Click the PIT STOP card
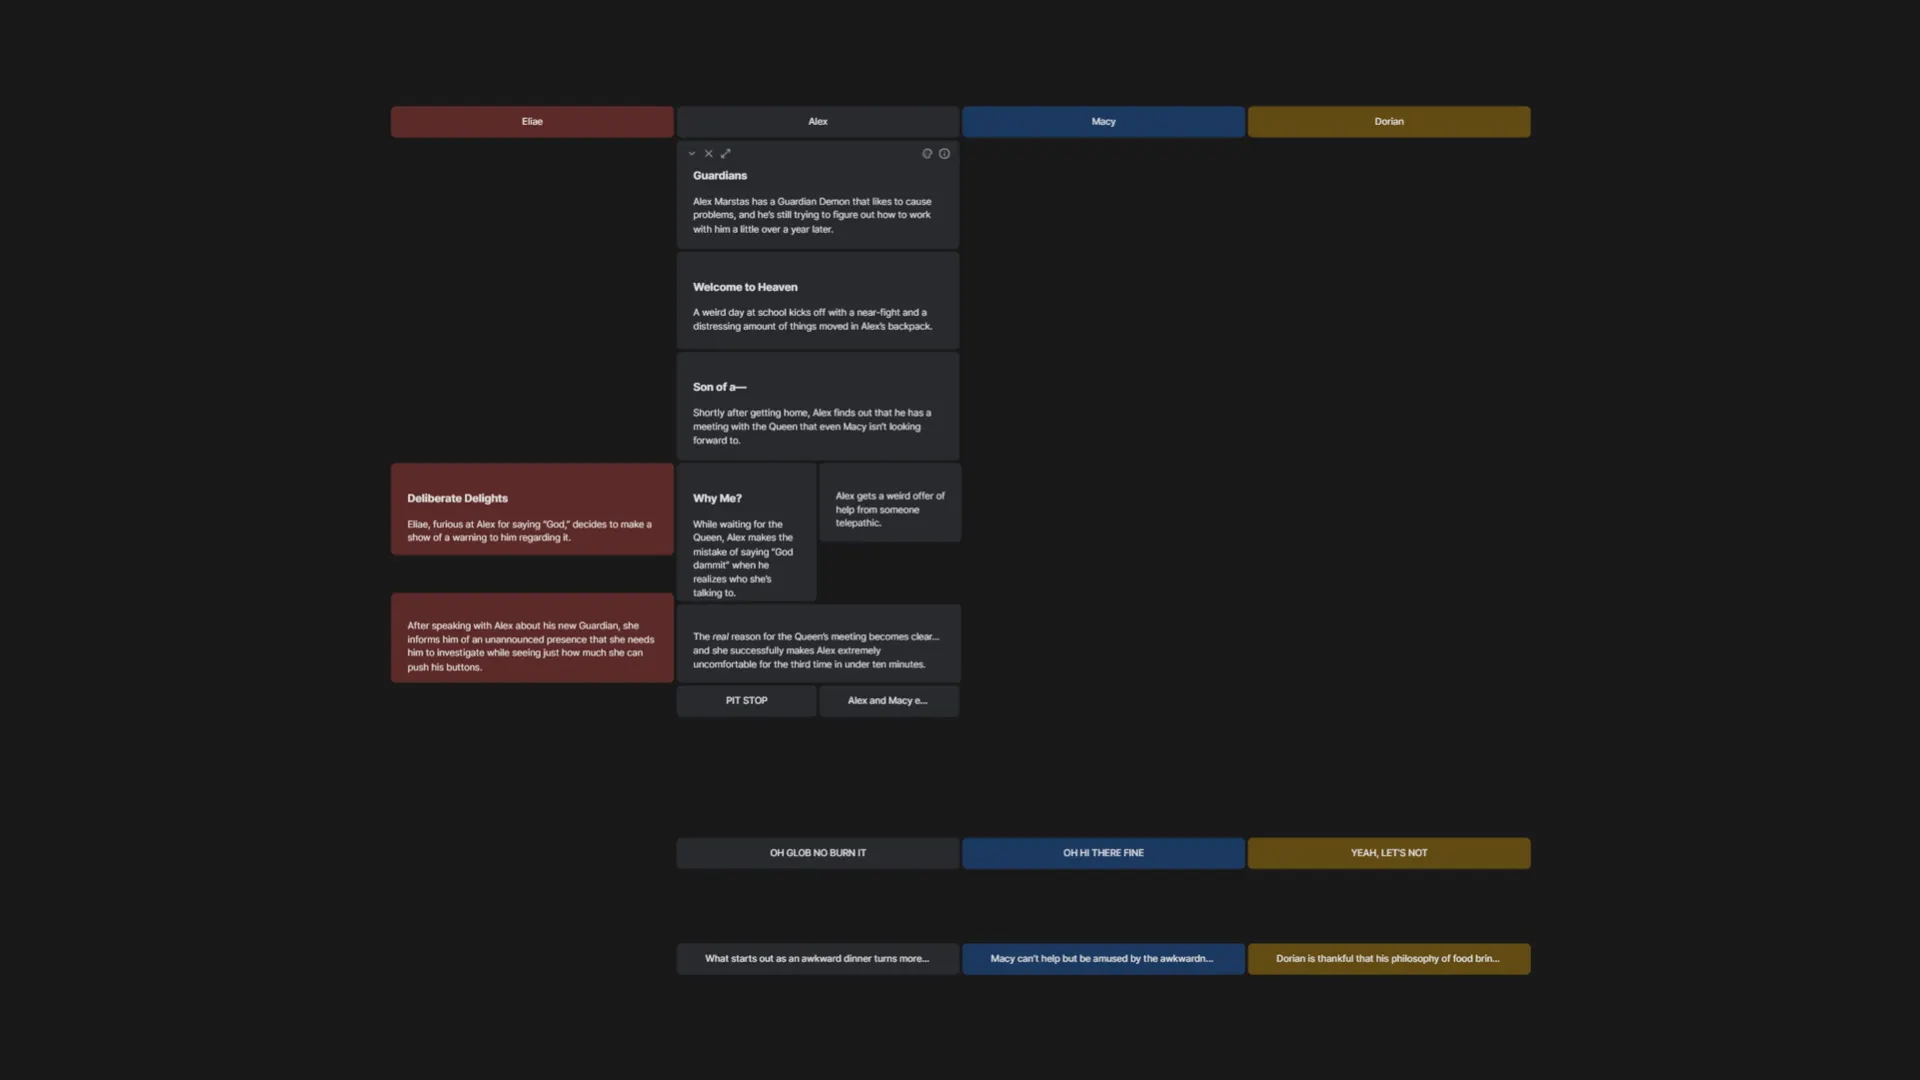1920x1080 pixels. (746, 701)
